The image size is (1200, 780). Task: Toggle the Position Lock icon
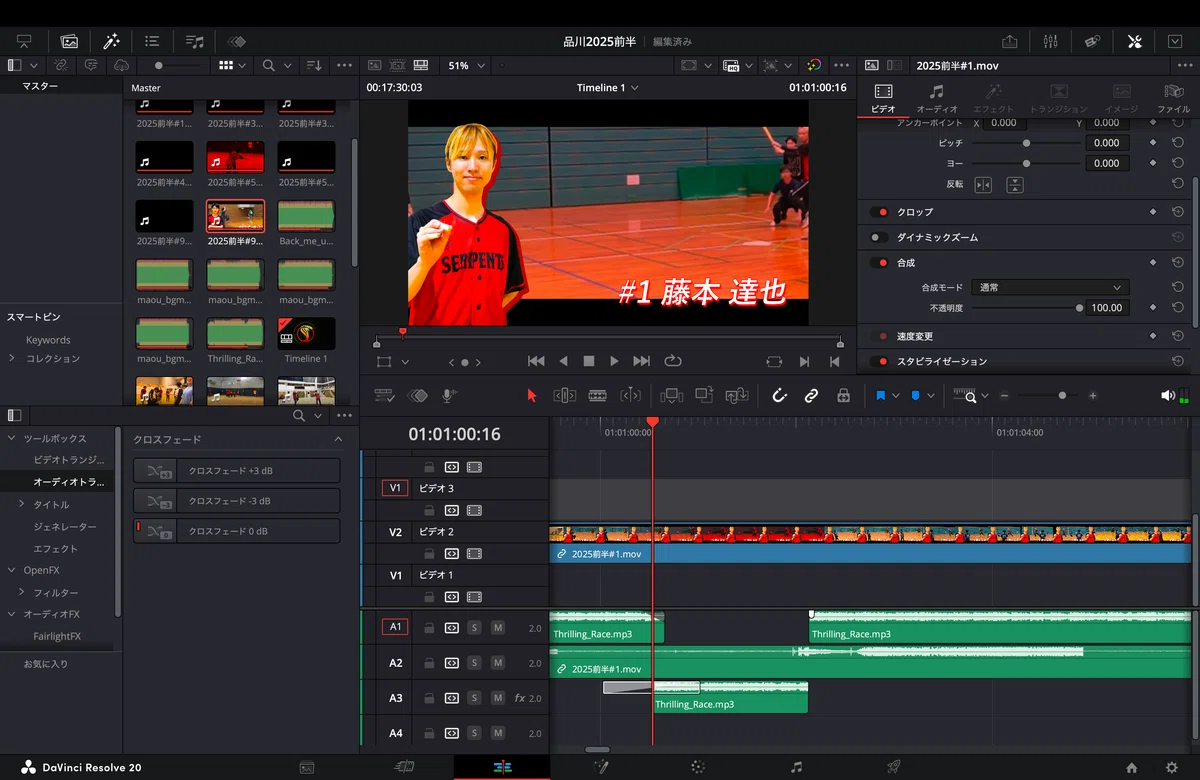click(843, 395)
